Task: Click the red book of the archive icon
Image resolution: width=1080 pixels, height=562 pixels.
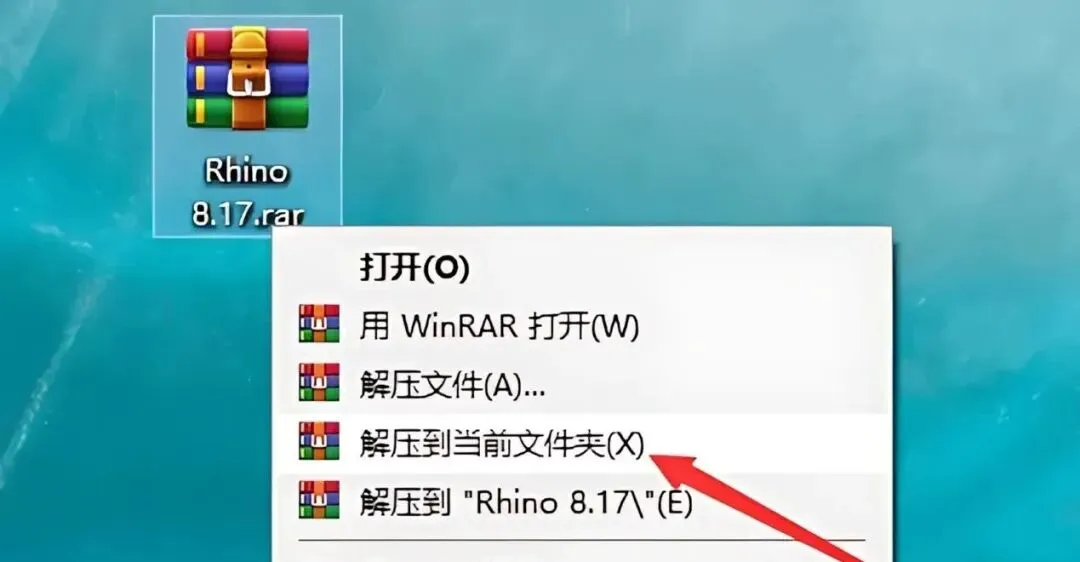Action: [247, 43]
